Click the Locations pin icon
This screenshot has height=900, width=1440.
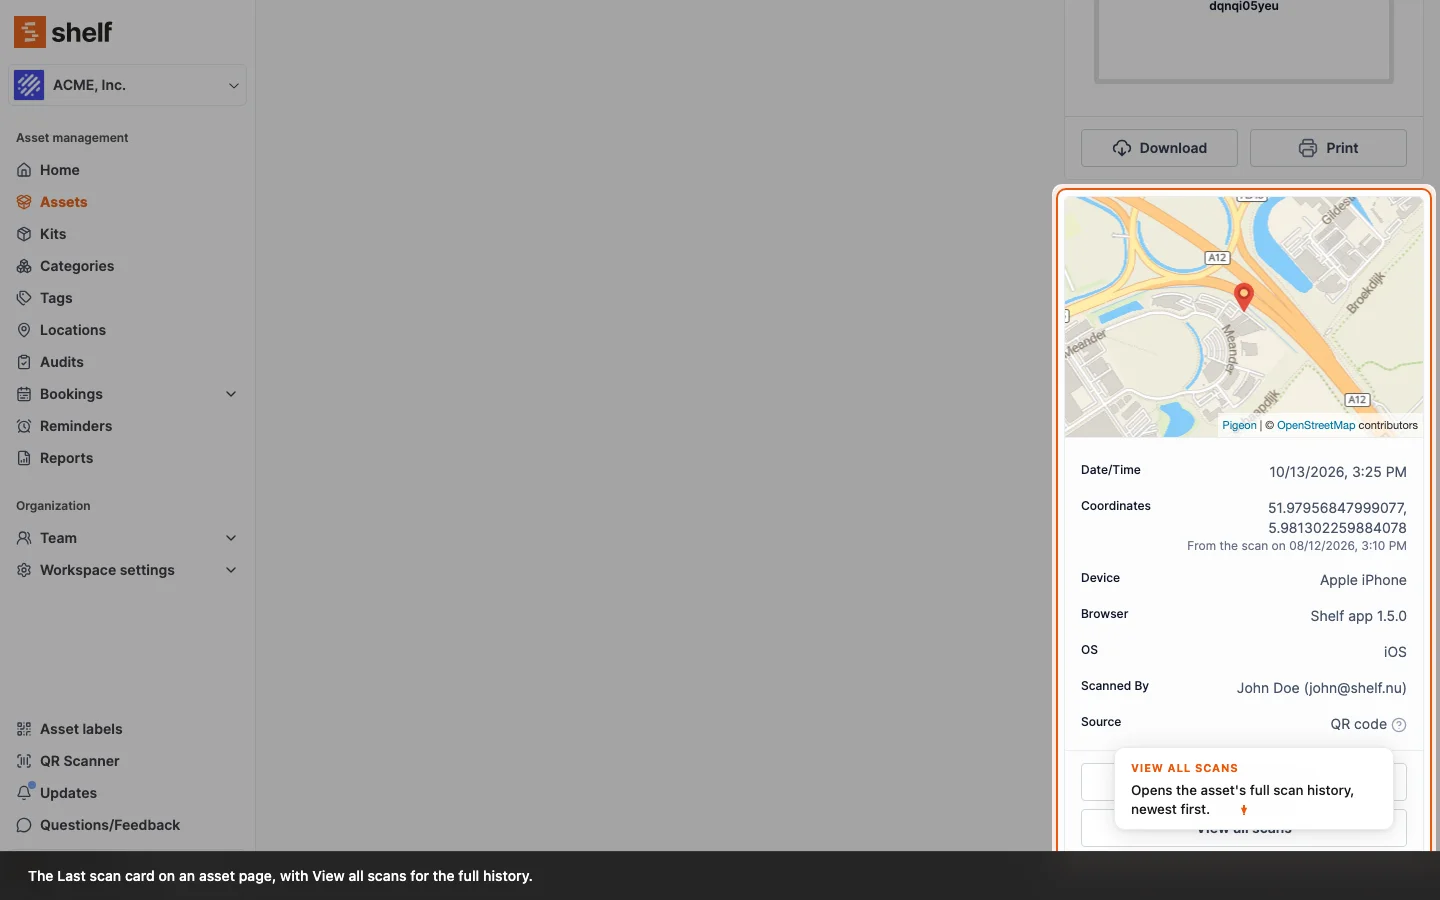click(x=24, y=330)
